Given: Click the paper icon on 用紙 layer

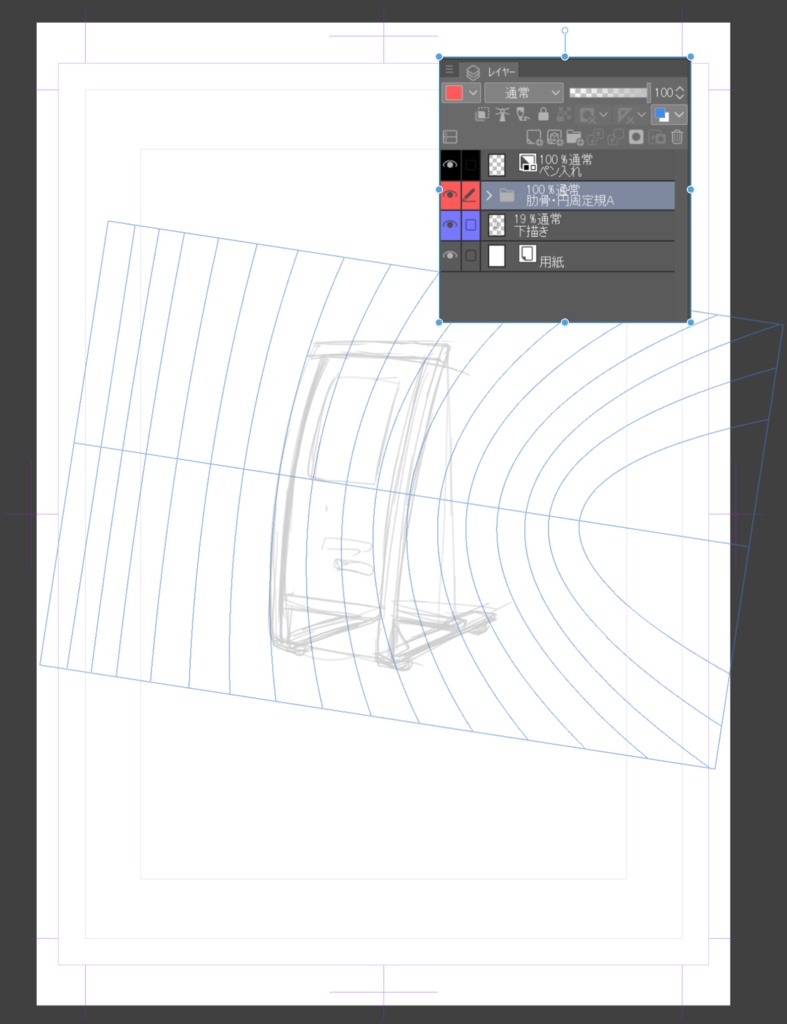Looking at the screenshot, I should (x=527, y=253).
